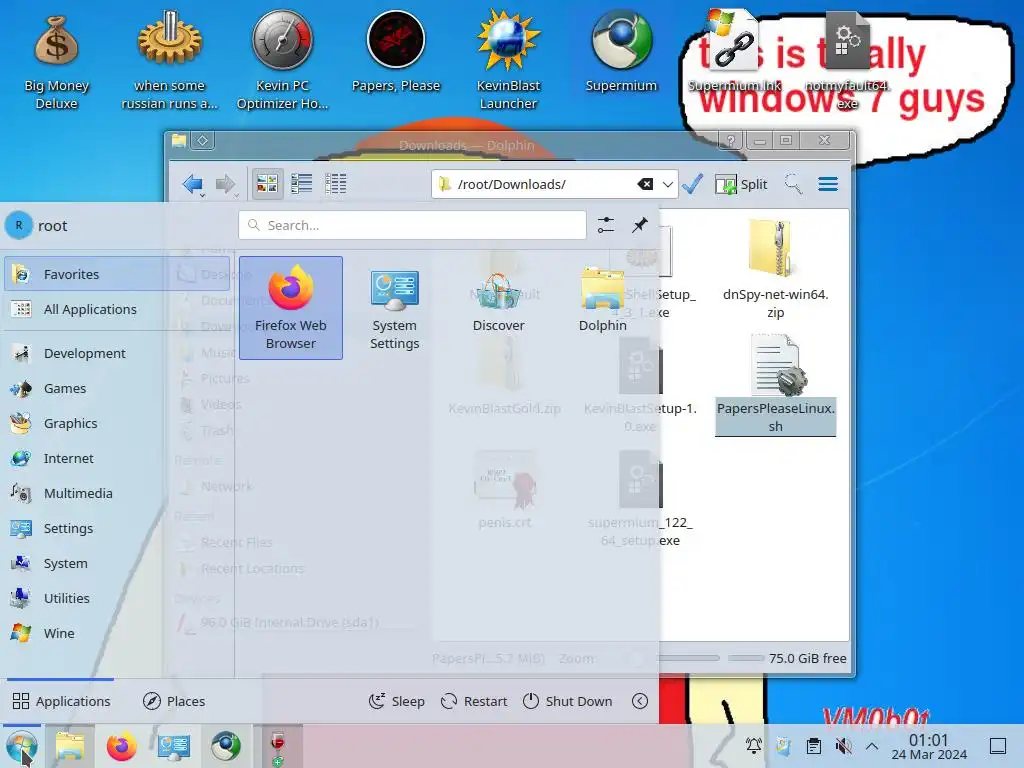Open Graphics category
This screenshot has width=1024, height=768.
coord(117,423)
